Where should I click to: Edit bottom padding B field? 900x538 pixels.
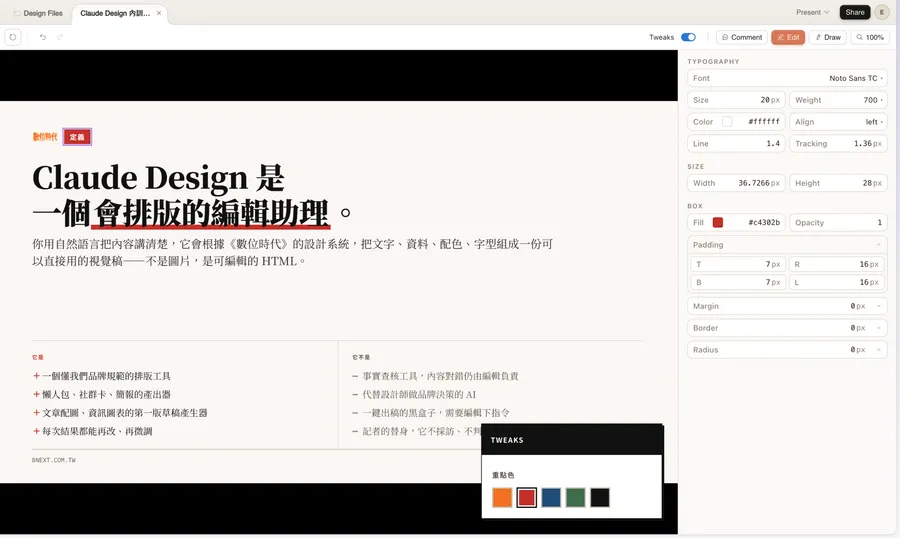tap(738, 282)
